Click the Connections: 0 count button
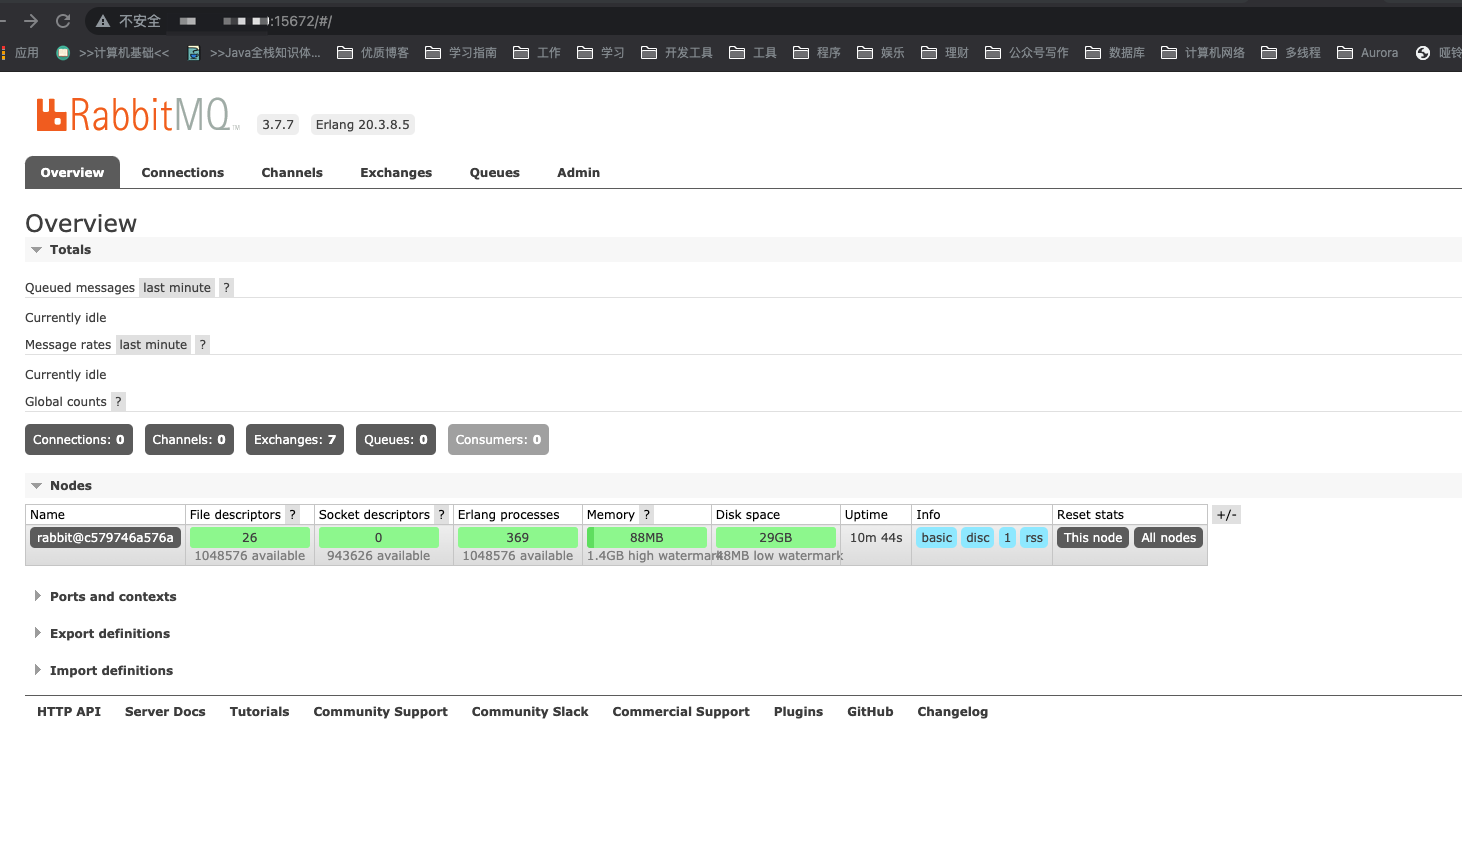The image size is (1462, 844). click(79, 440)
